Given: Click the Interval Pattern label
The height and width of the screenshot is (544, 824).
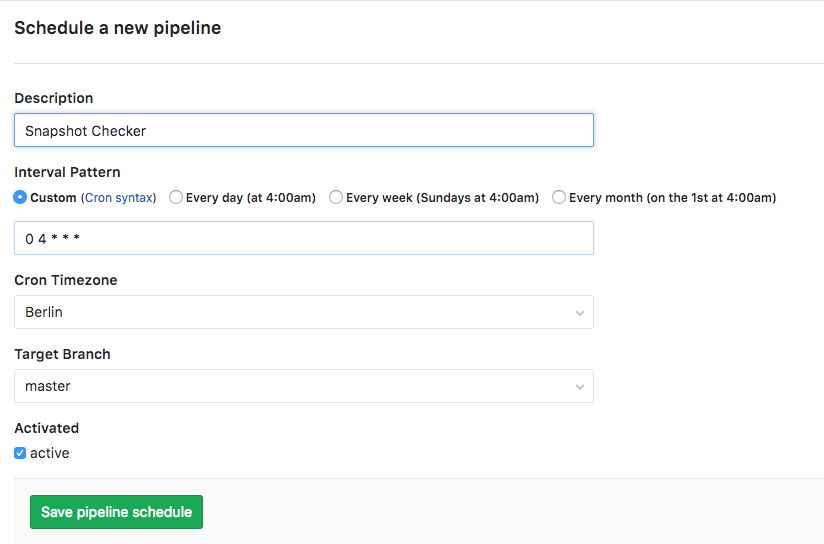Looking at the screenshot, I should pyautogui.click(x=67, y=172).
